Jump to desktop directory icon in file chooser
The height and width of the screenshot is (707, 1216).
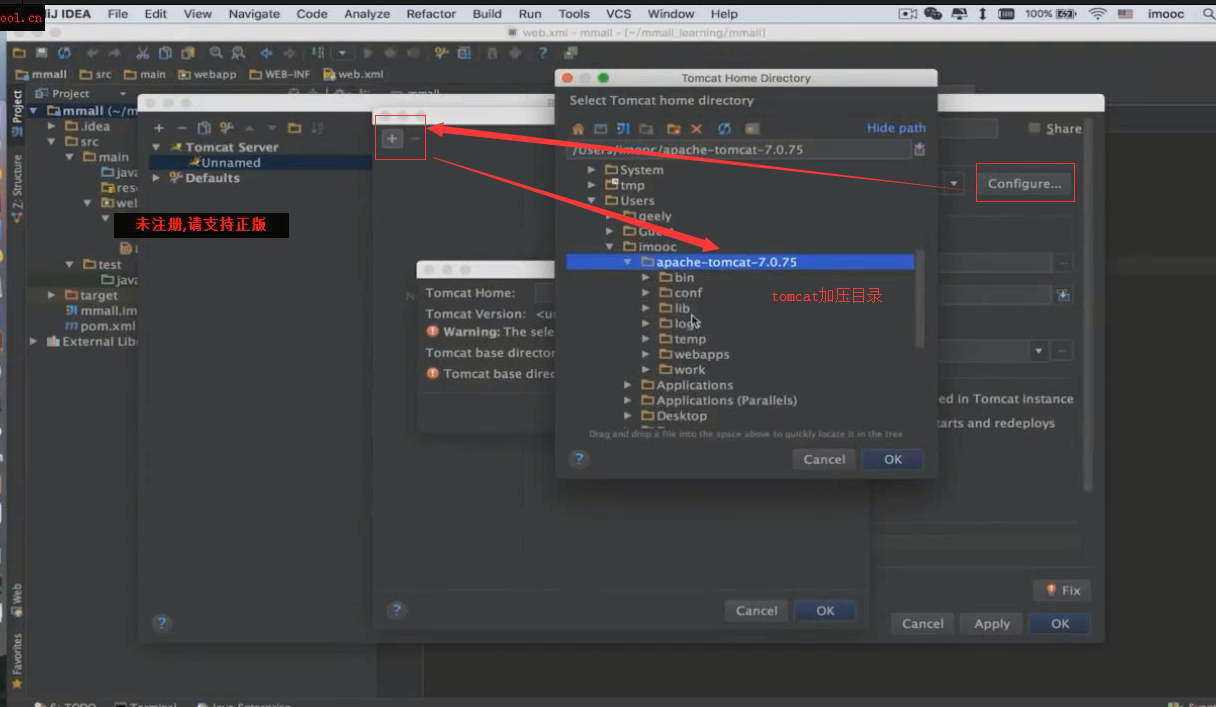[x=600, y=129]
